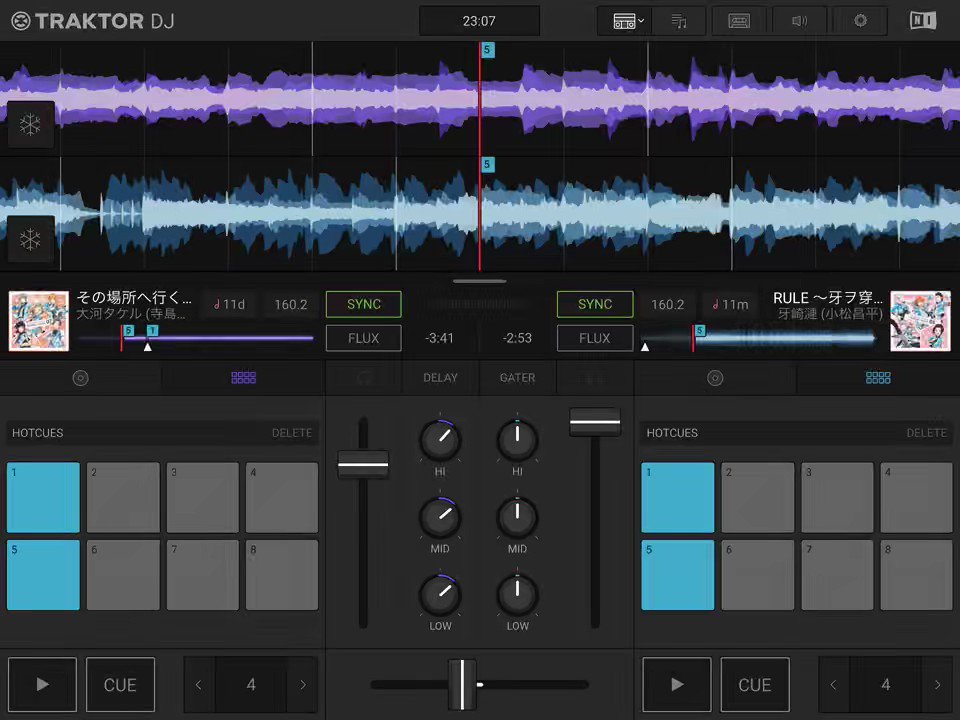Open left deck album artwork thumbnail

pos(39,321)
